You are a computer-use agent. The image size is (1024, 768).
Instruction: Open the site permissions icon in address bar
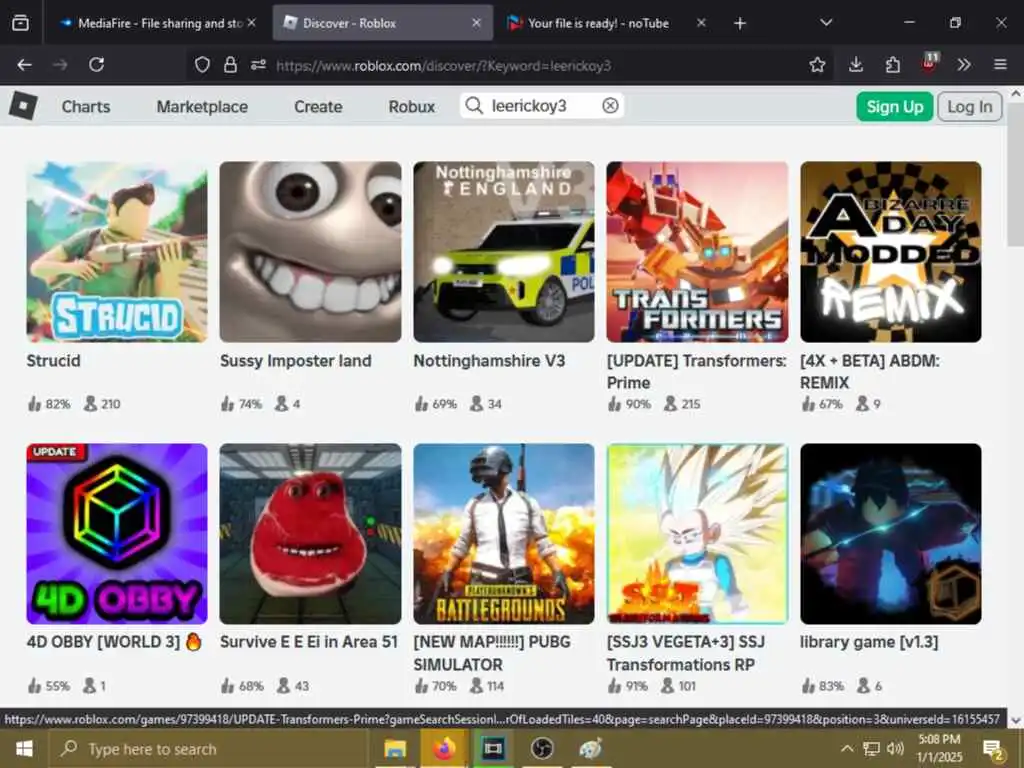click(x=258, y=65)
